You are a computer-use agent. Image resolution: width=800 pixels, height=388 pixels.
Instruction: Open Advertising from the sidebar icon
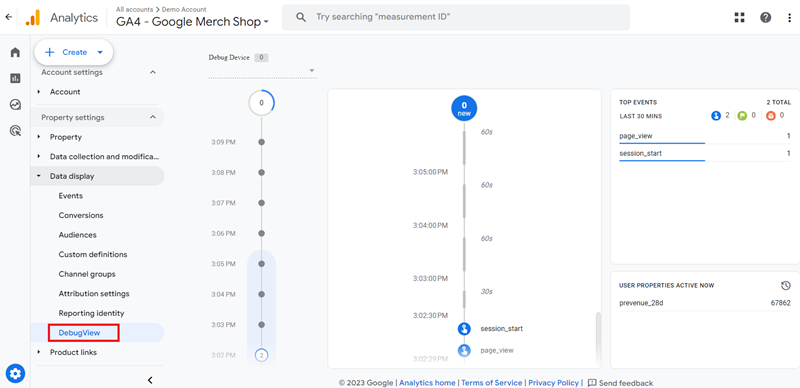click(15, 131)
